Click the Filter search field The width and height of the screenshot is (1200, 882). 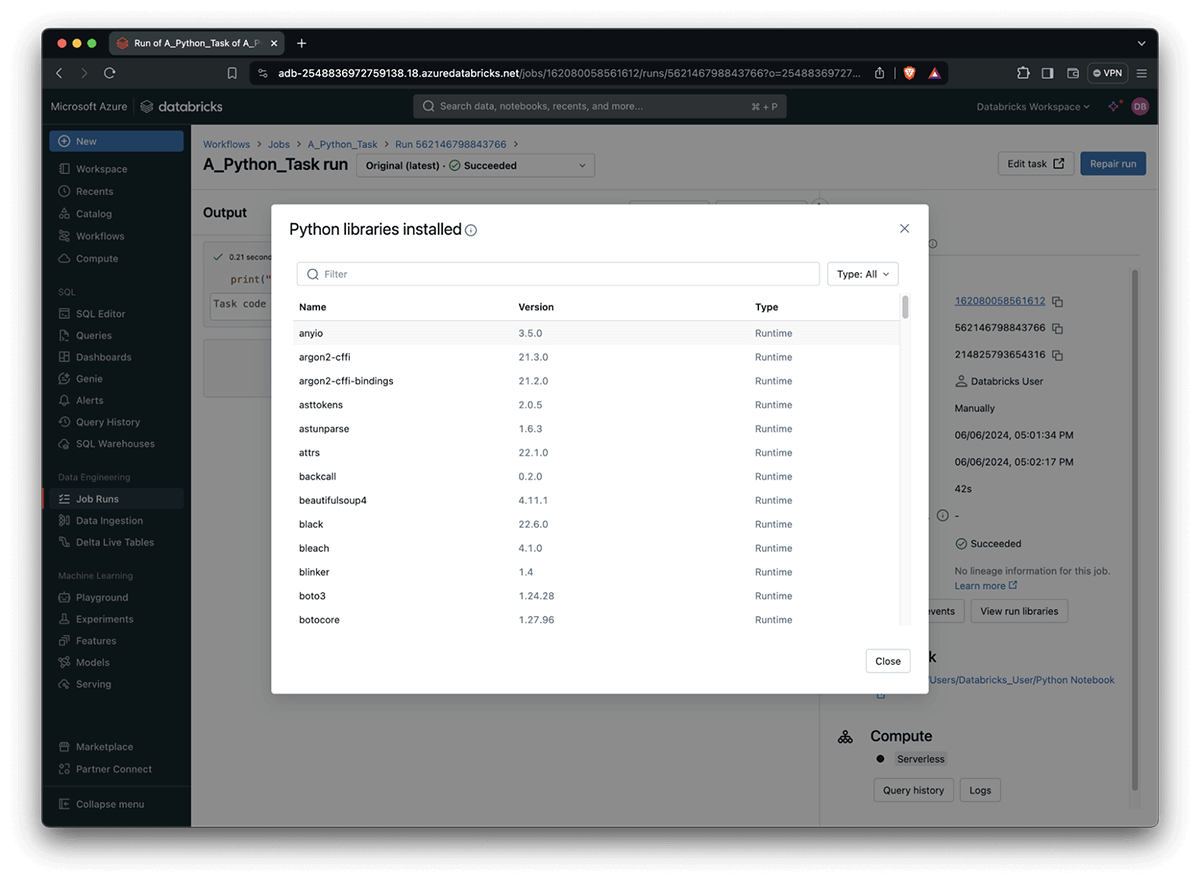558,274
